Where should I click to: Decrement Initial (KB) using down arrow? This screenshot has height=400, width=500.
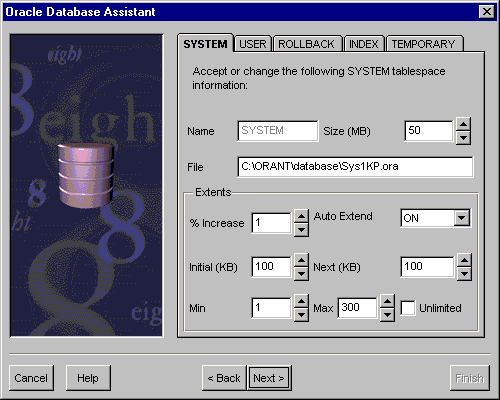[x=301, y=274]
